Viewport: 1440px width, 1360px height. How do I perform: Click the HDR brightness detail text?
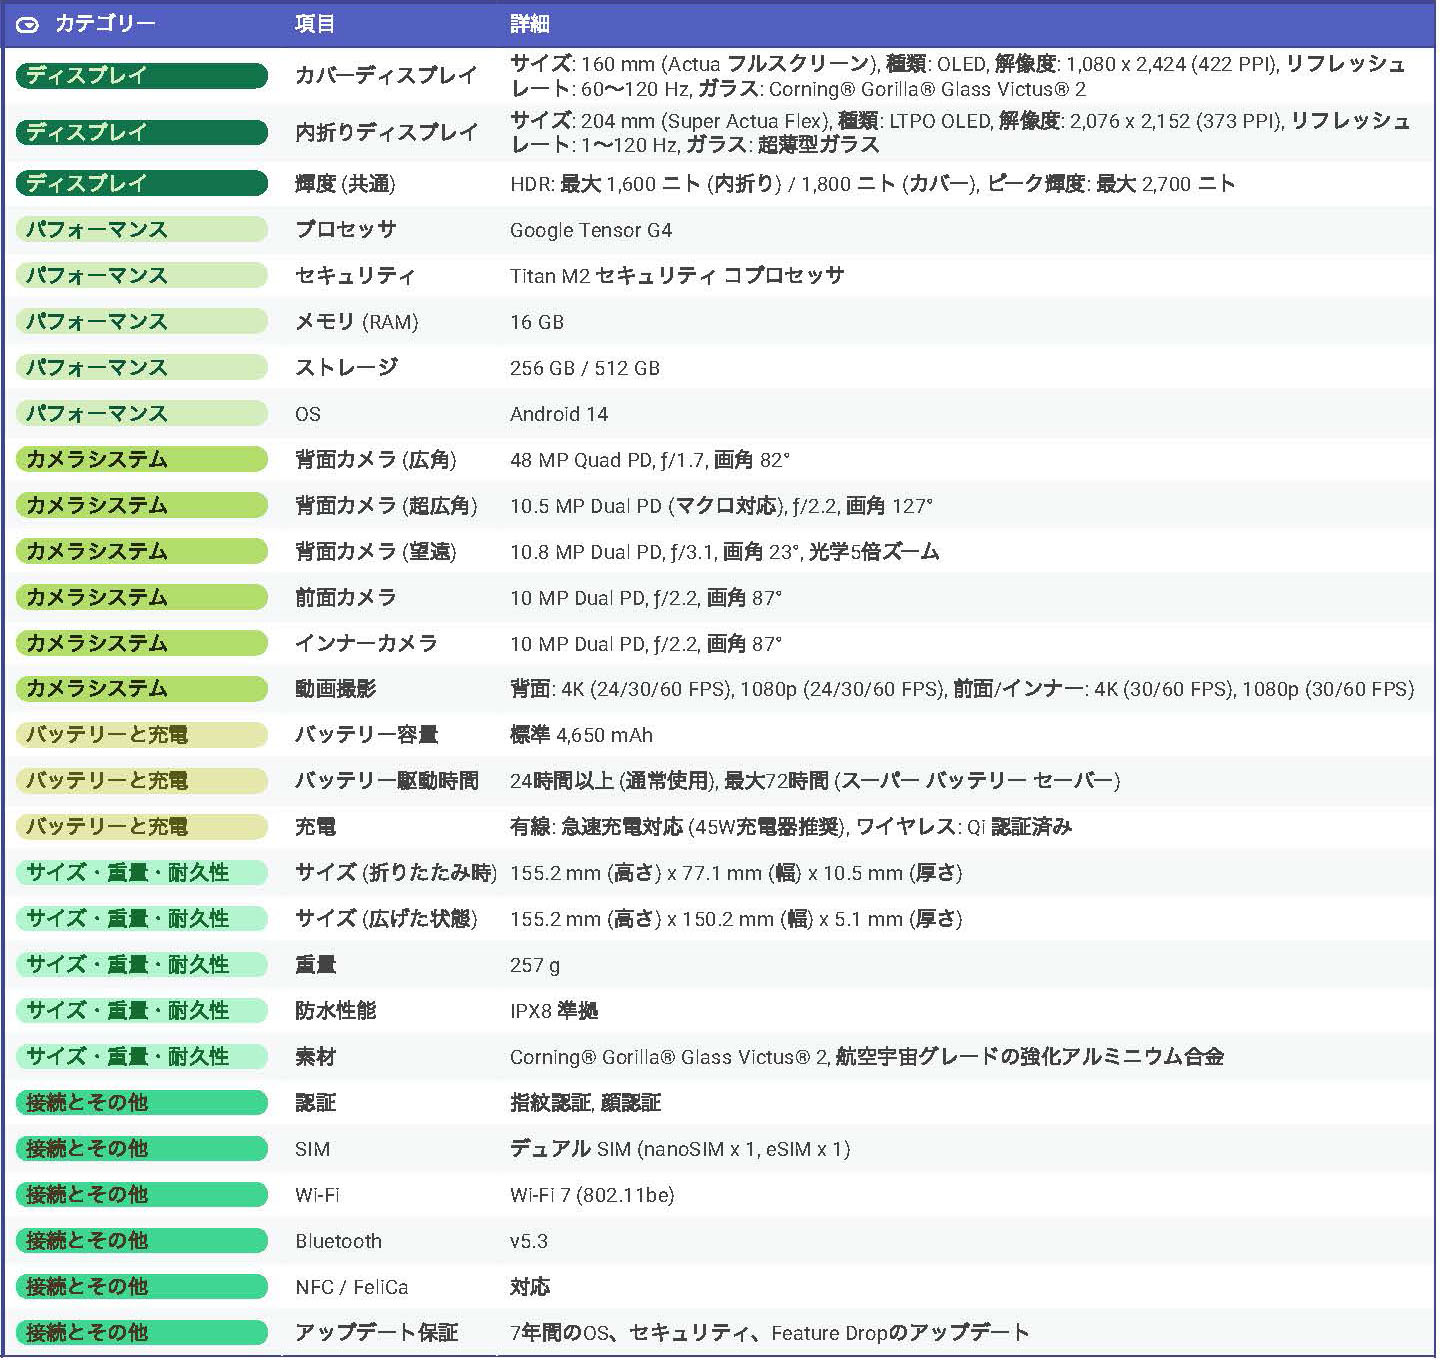click(872, 184)
